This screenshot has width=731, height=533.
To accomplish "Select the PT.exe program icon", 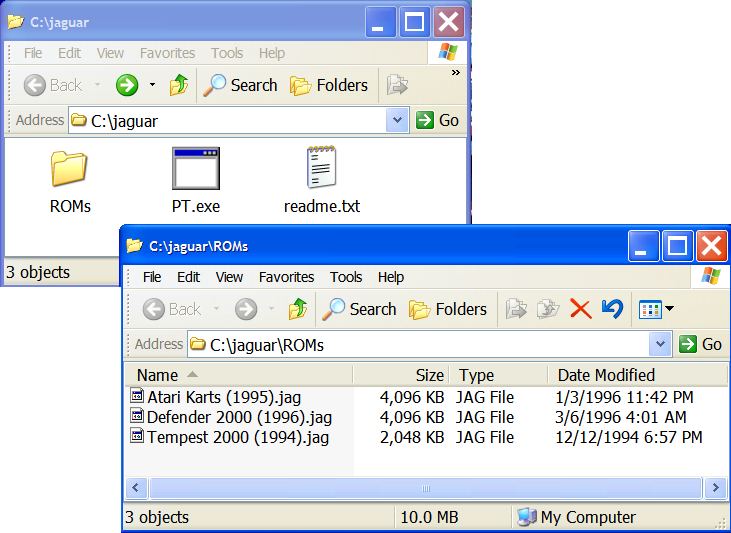I will coord(195,170).
